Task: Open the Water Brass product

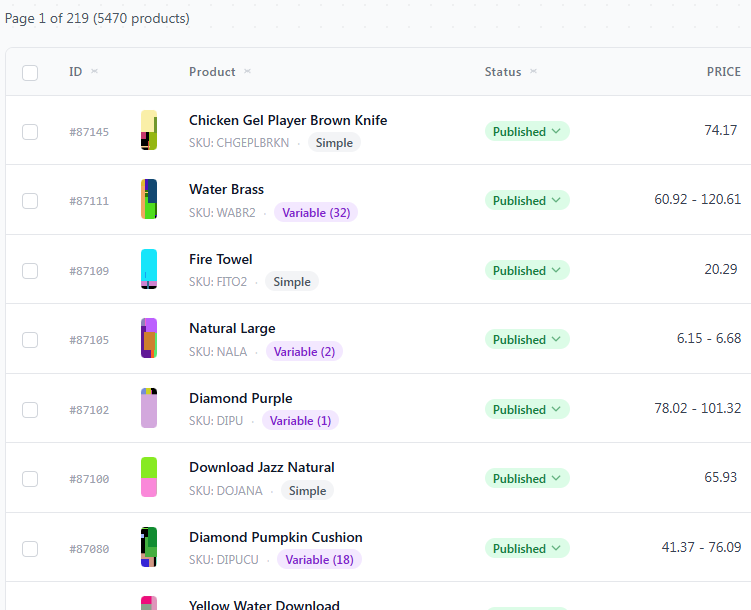Action: (226, 189)
